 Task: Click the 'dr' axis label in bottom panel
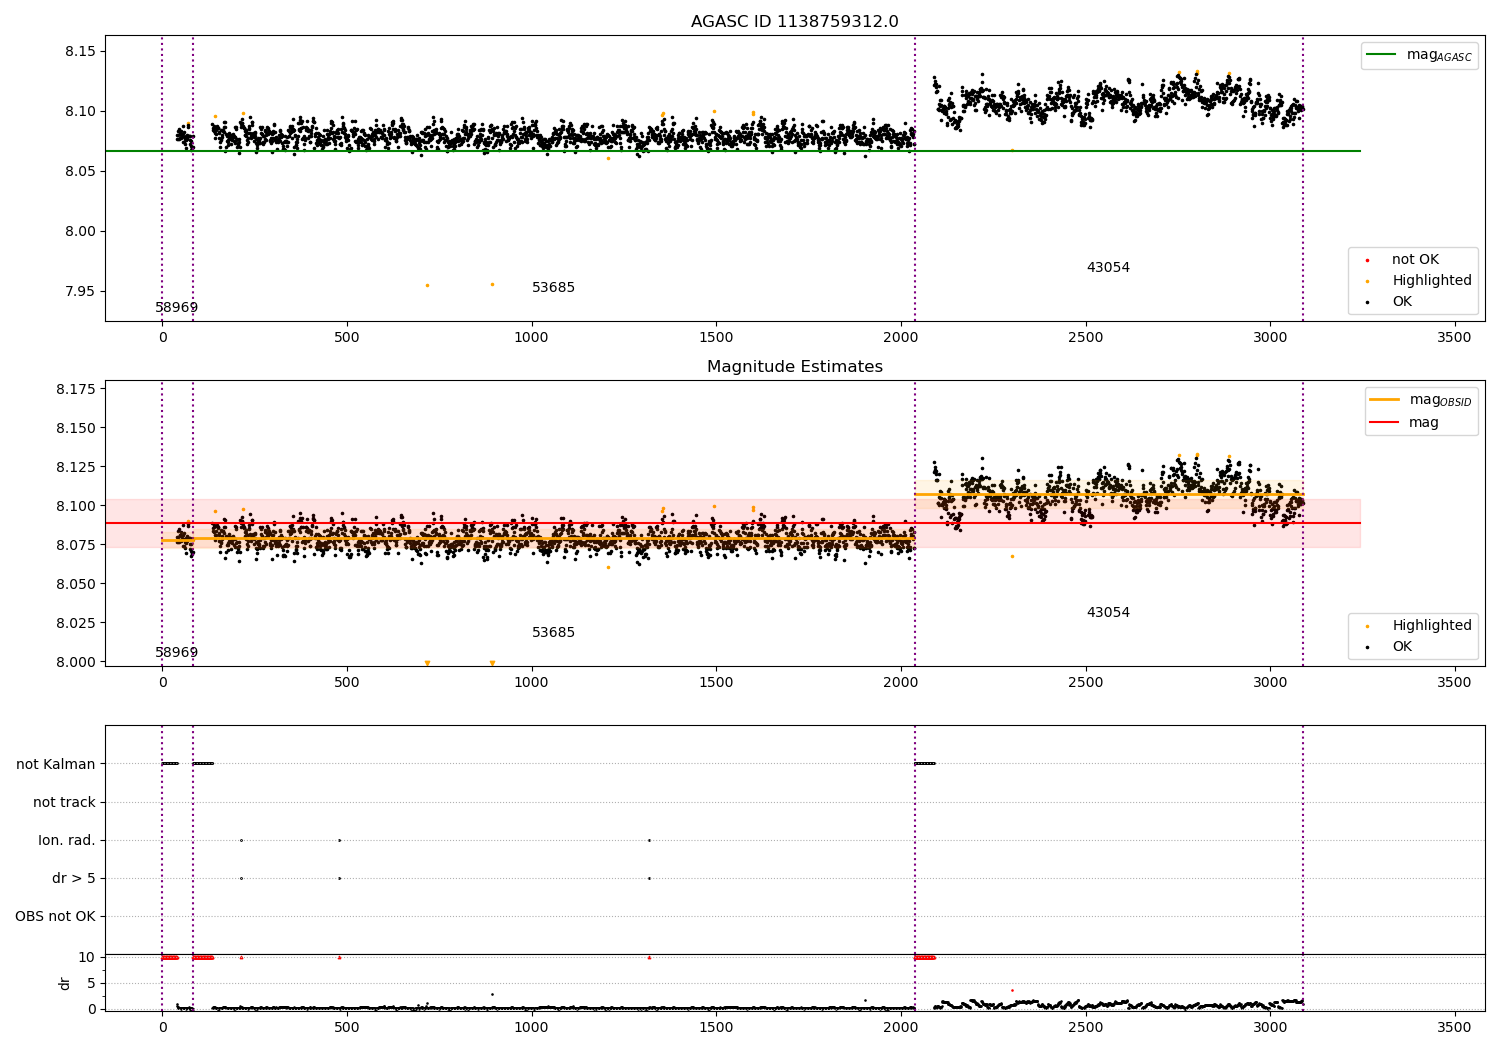click(65, 983)
